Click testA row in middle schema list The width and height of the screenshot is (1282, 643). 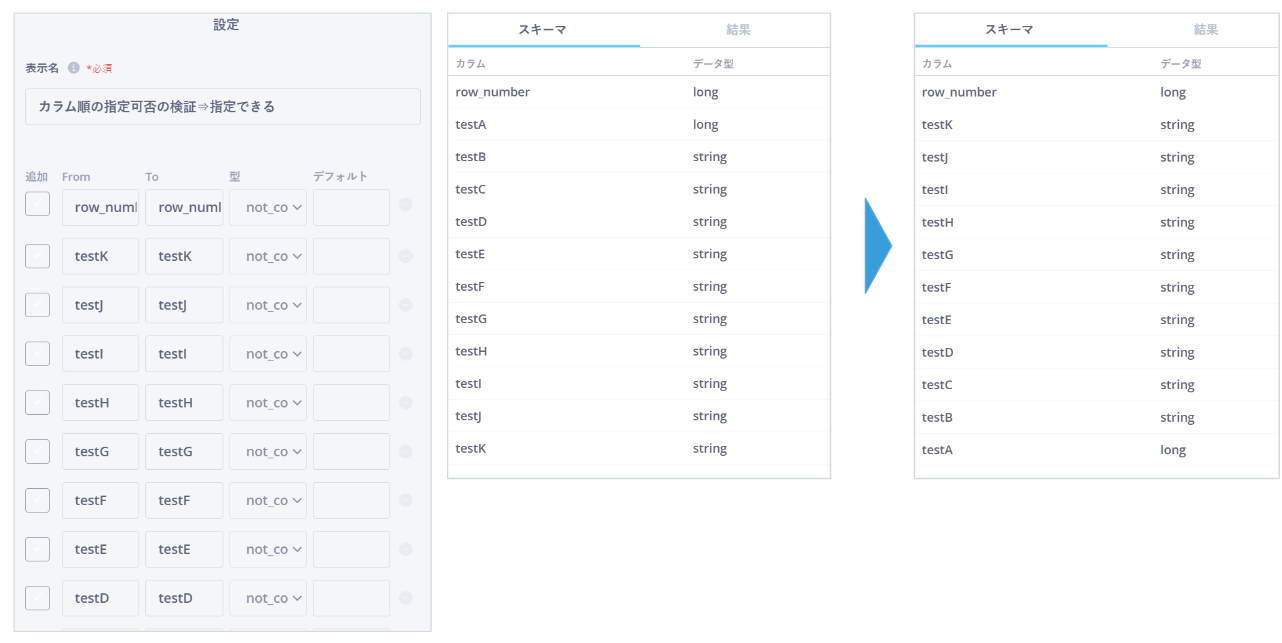[x=639, y=125]
